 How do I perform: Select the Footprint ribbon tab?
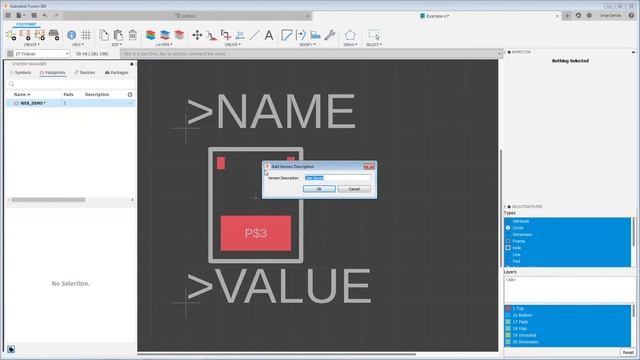26,24
